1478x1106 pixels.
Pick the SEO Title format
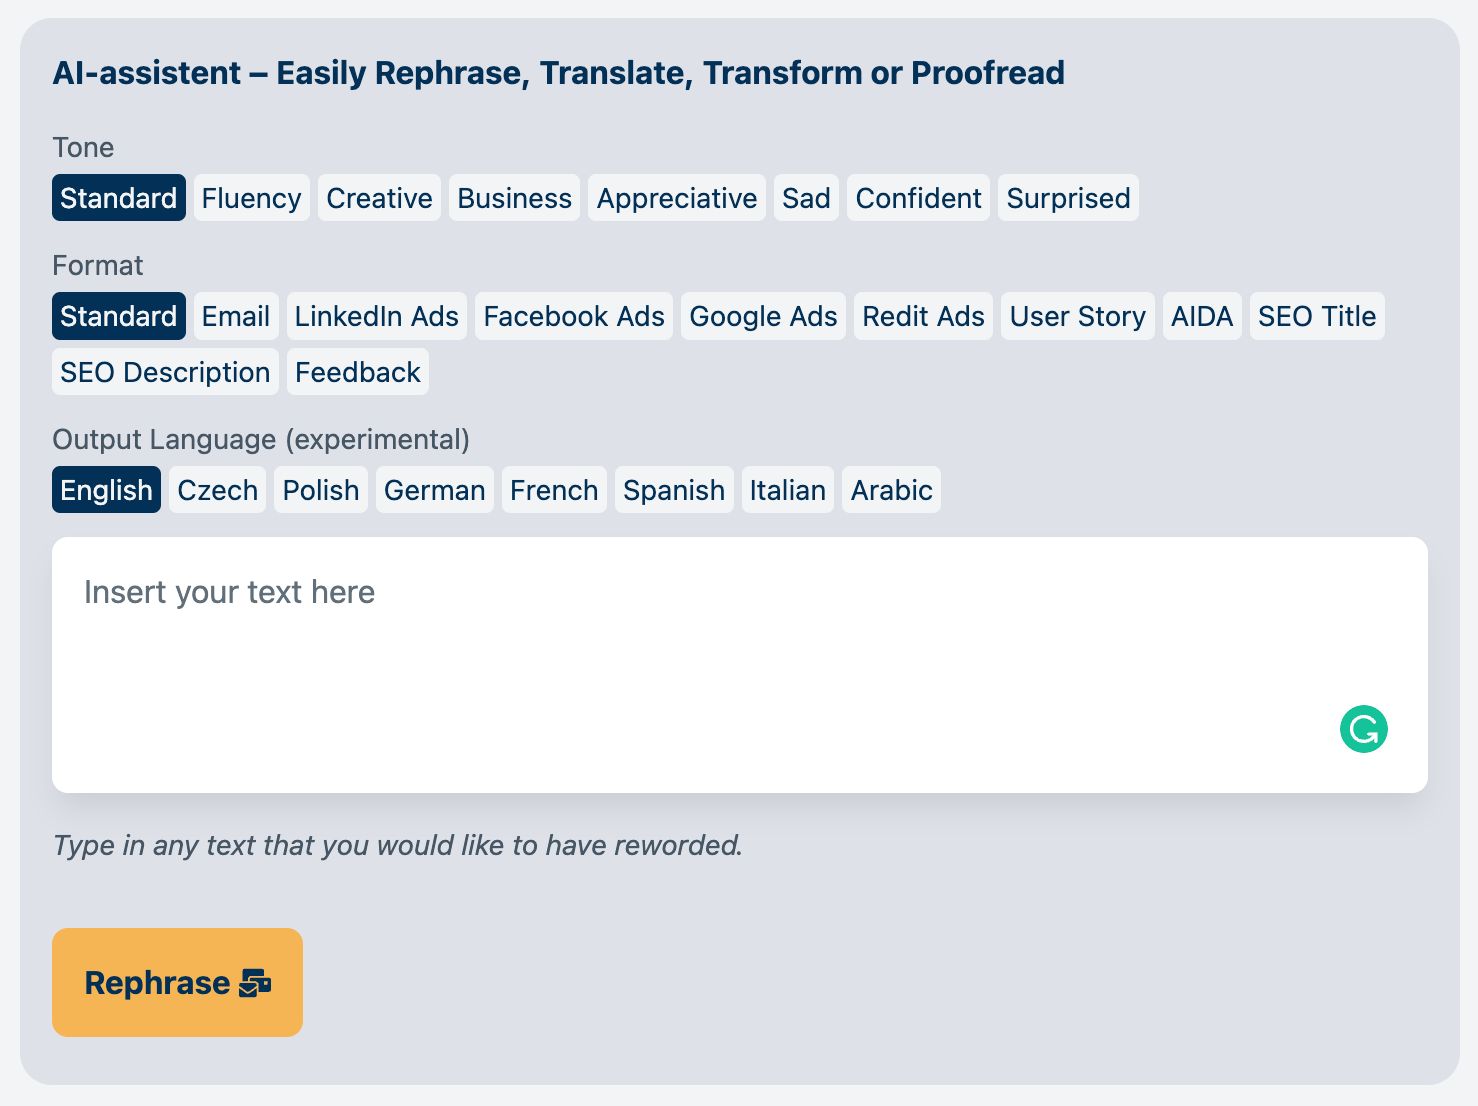click(x=1317, y=316)
